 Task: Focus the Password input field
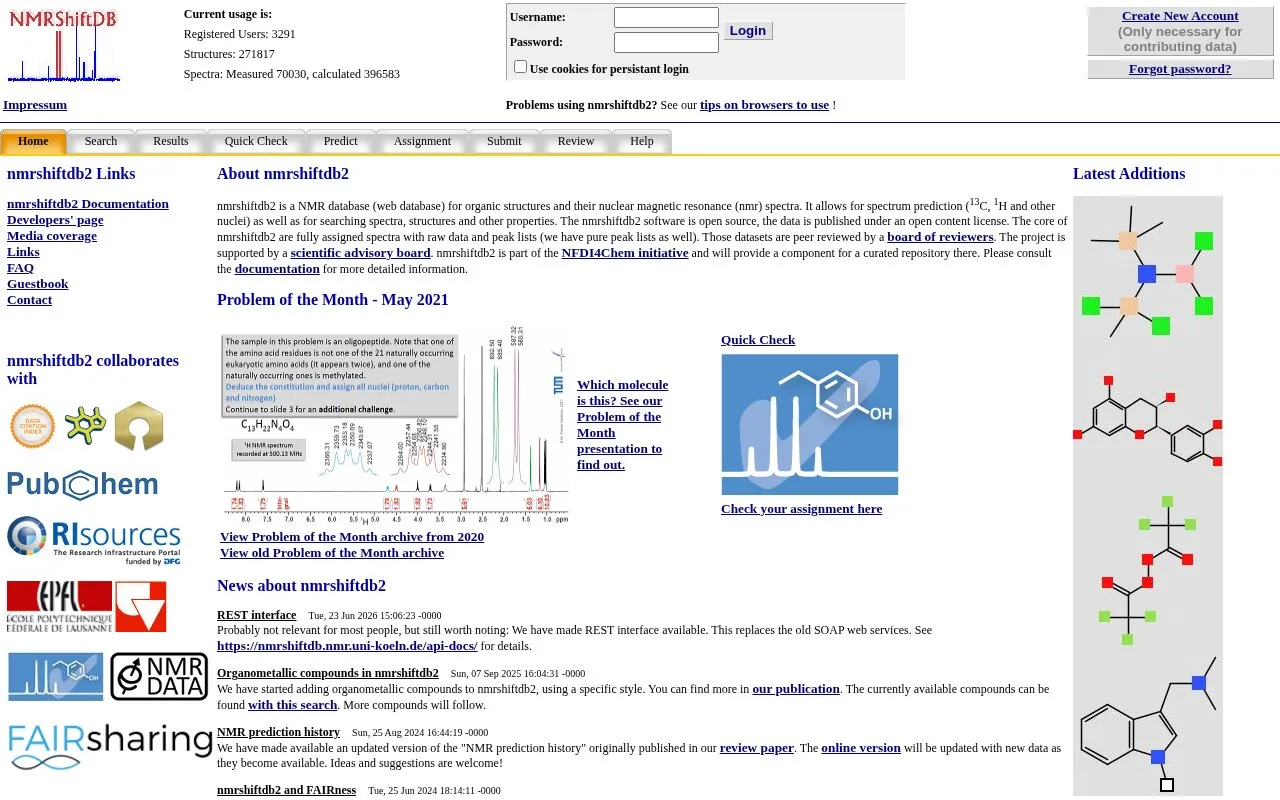666,42
